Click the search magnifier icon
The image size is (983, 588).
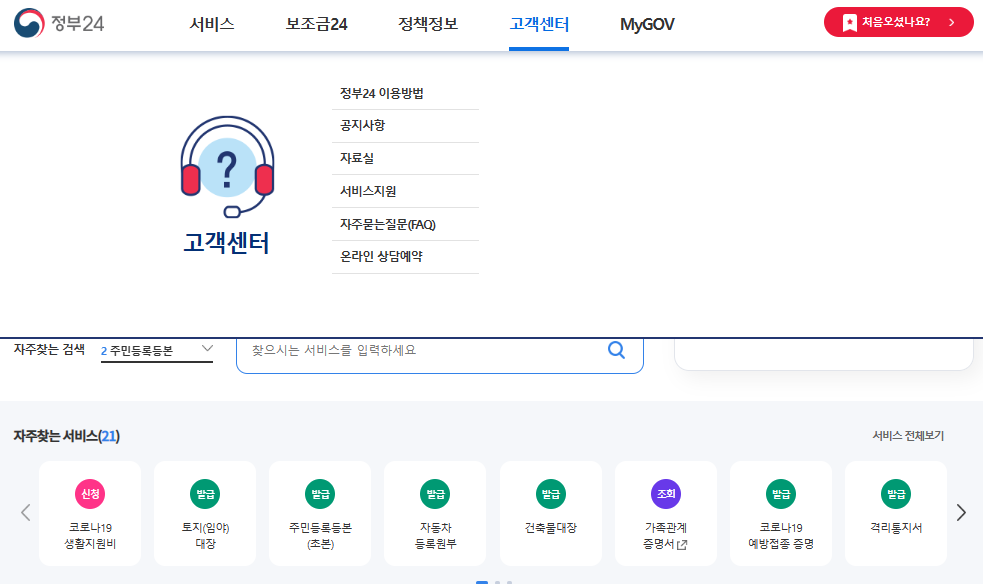pyautogui.click(x=617, y=350)
